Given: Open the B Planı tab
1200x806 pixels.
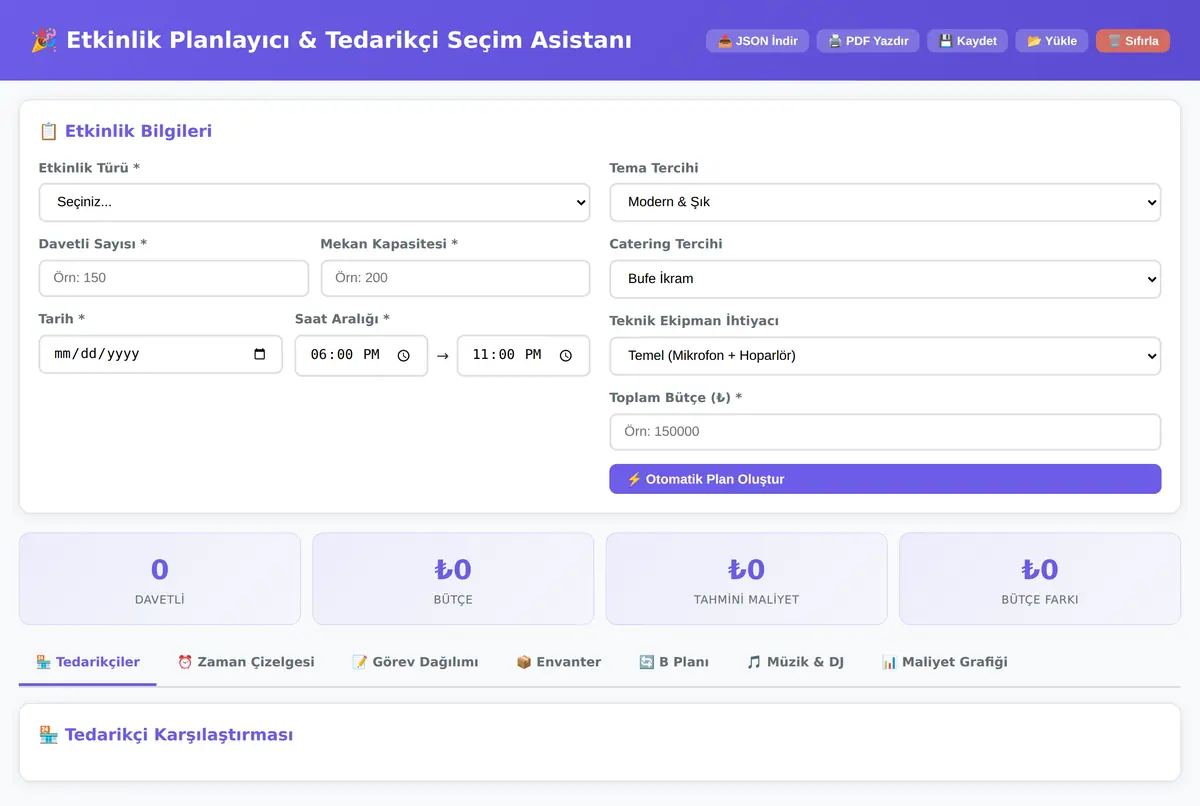Looking at the screenshot, I should coord(674,662).
